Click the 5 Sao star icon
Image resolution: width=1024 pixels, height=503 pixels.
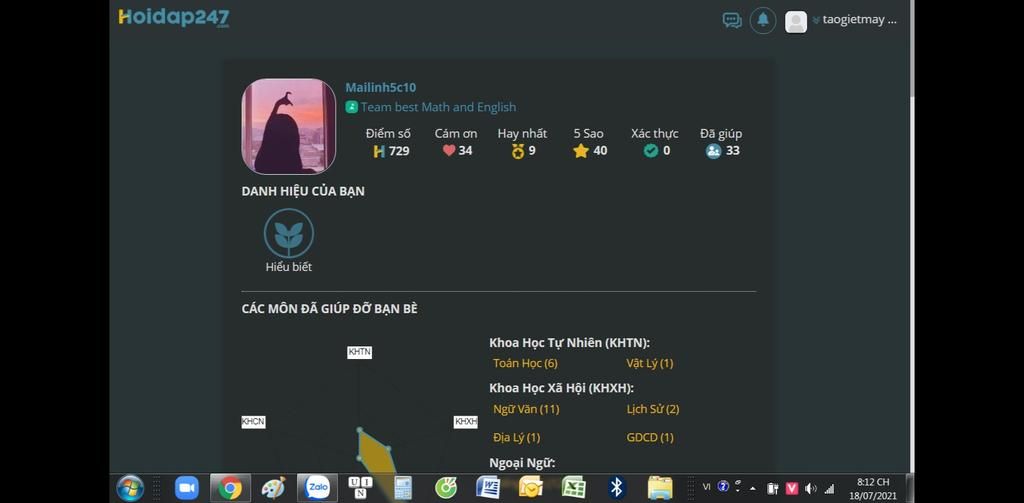[581, 151]
